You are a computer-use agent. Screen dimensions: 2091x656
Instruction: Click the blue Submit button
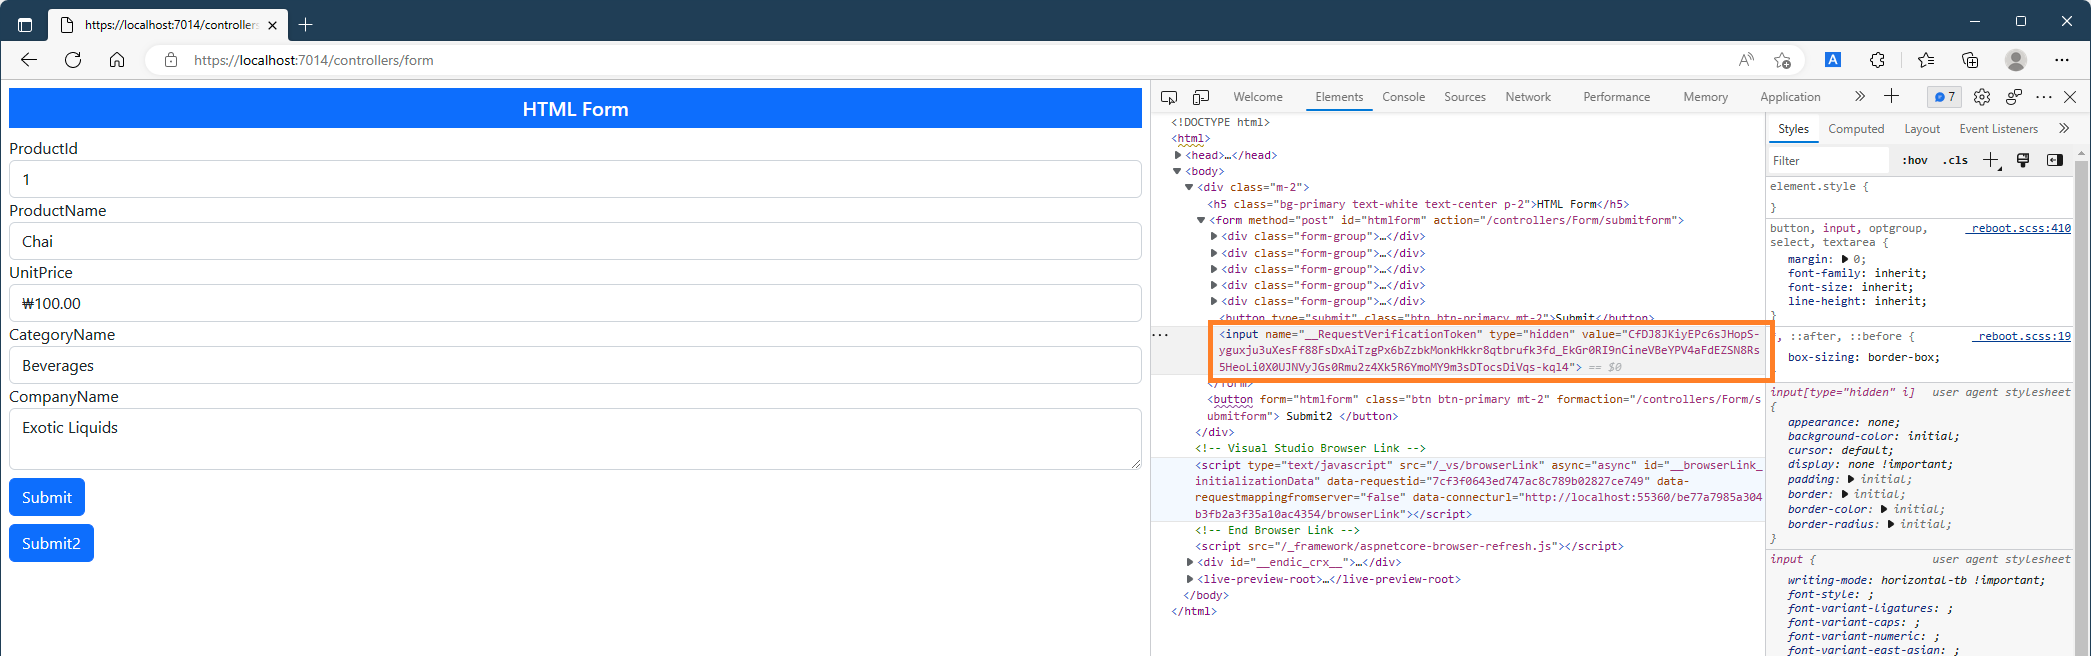[47, 497]
